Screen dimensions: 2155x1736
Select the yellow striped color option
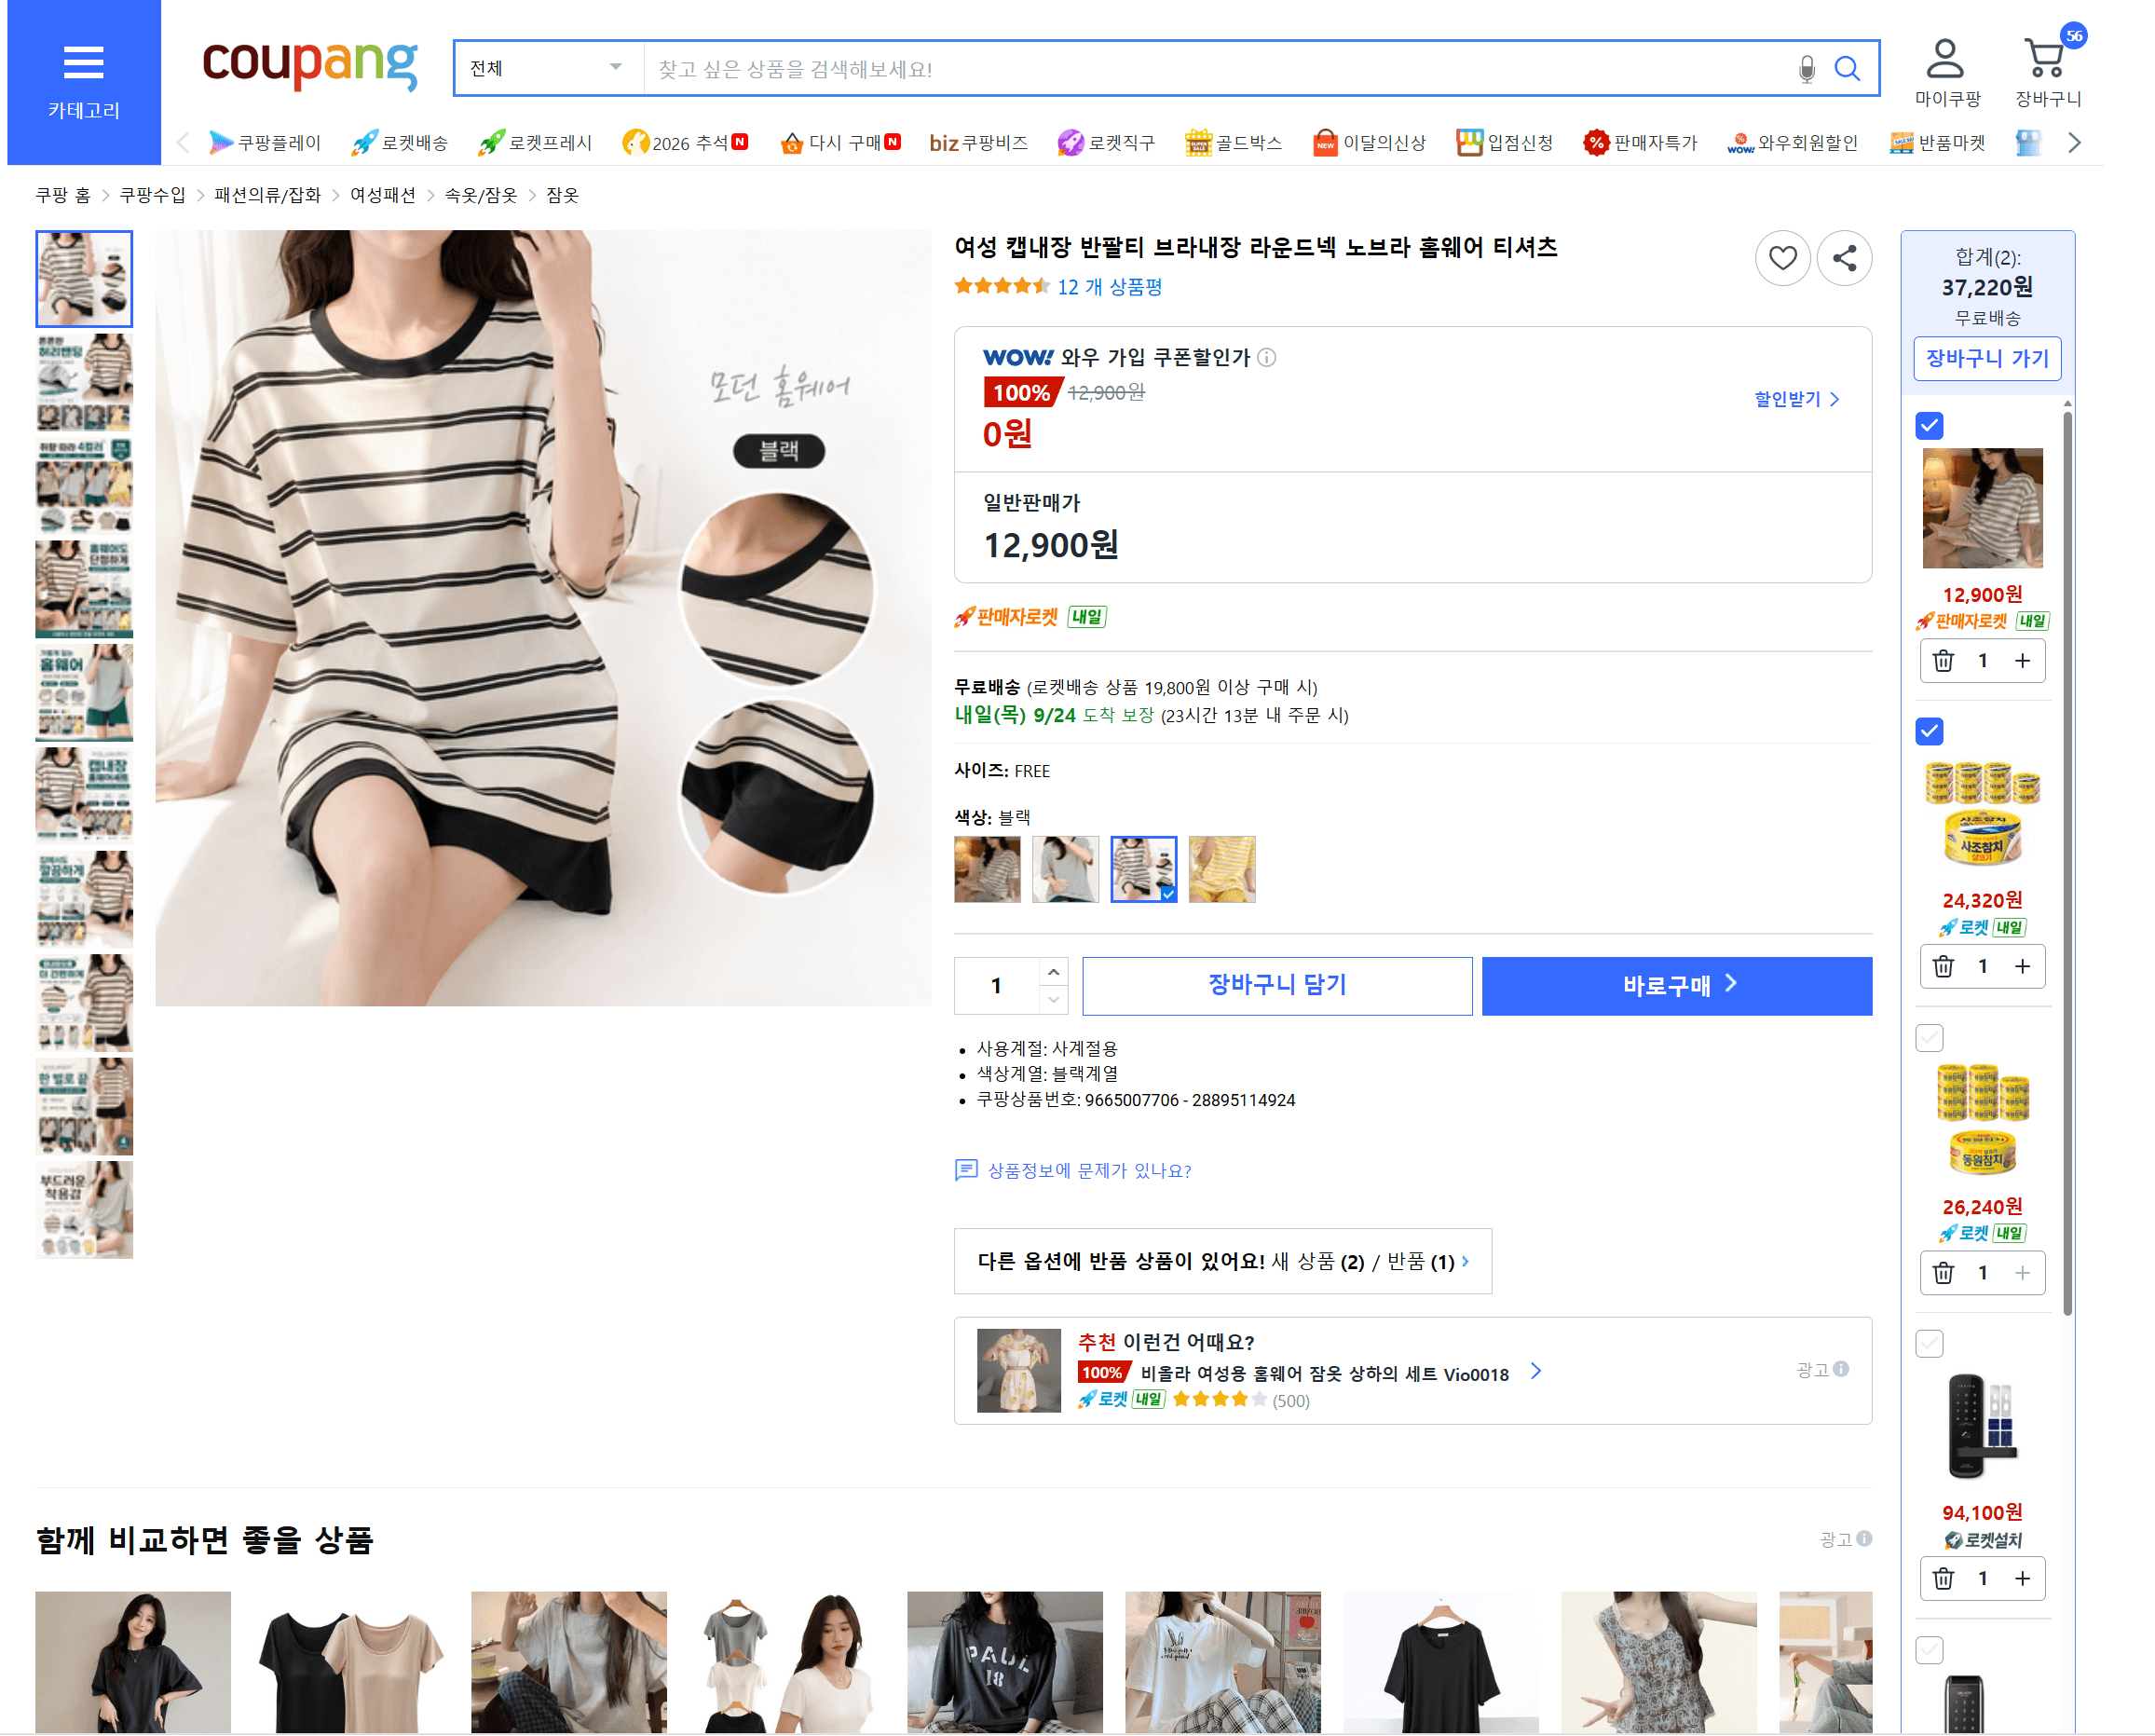1222,870
